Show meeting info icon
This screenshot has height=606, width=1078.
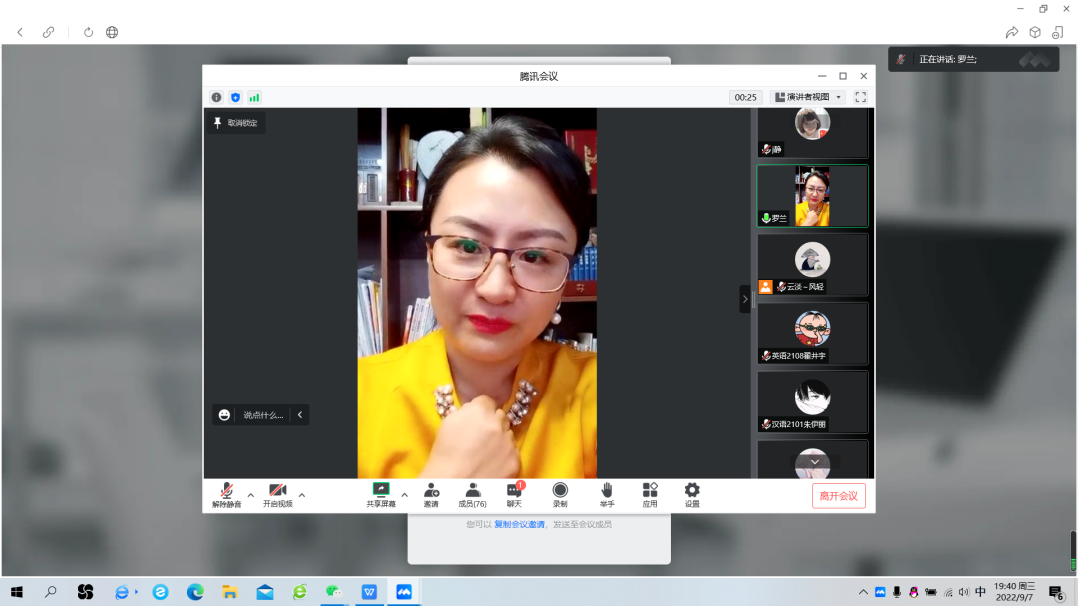click(x=216, y=97)
